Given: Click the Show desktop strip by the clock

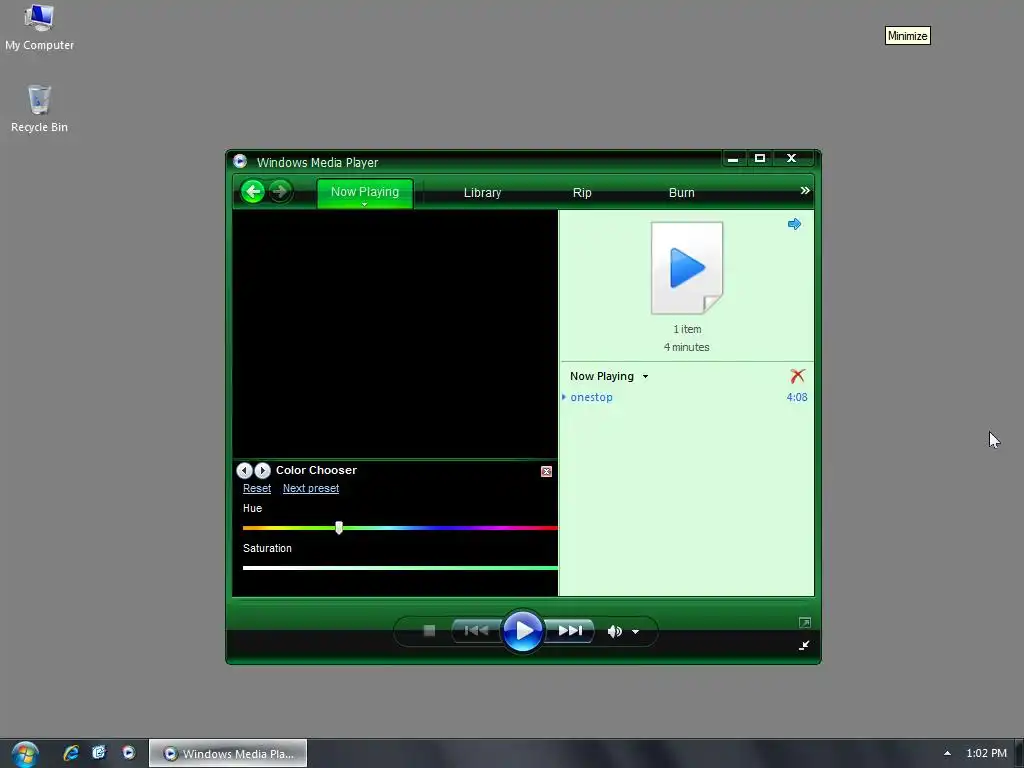Looking at the screenshot, I should pyautogui.click(x=1019, y=754).
